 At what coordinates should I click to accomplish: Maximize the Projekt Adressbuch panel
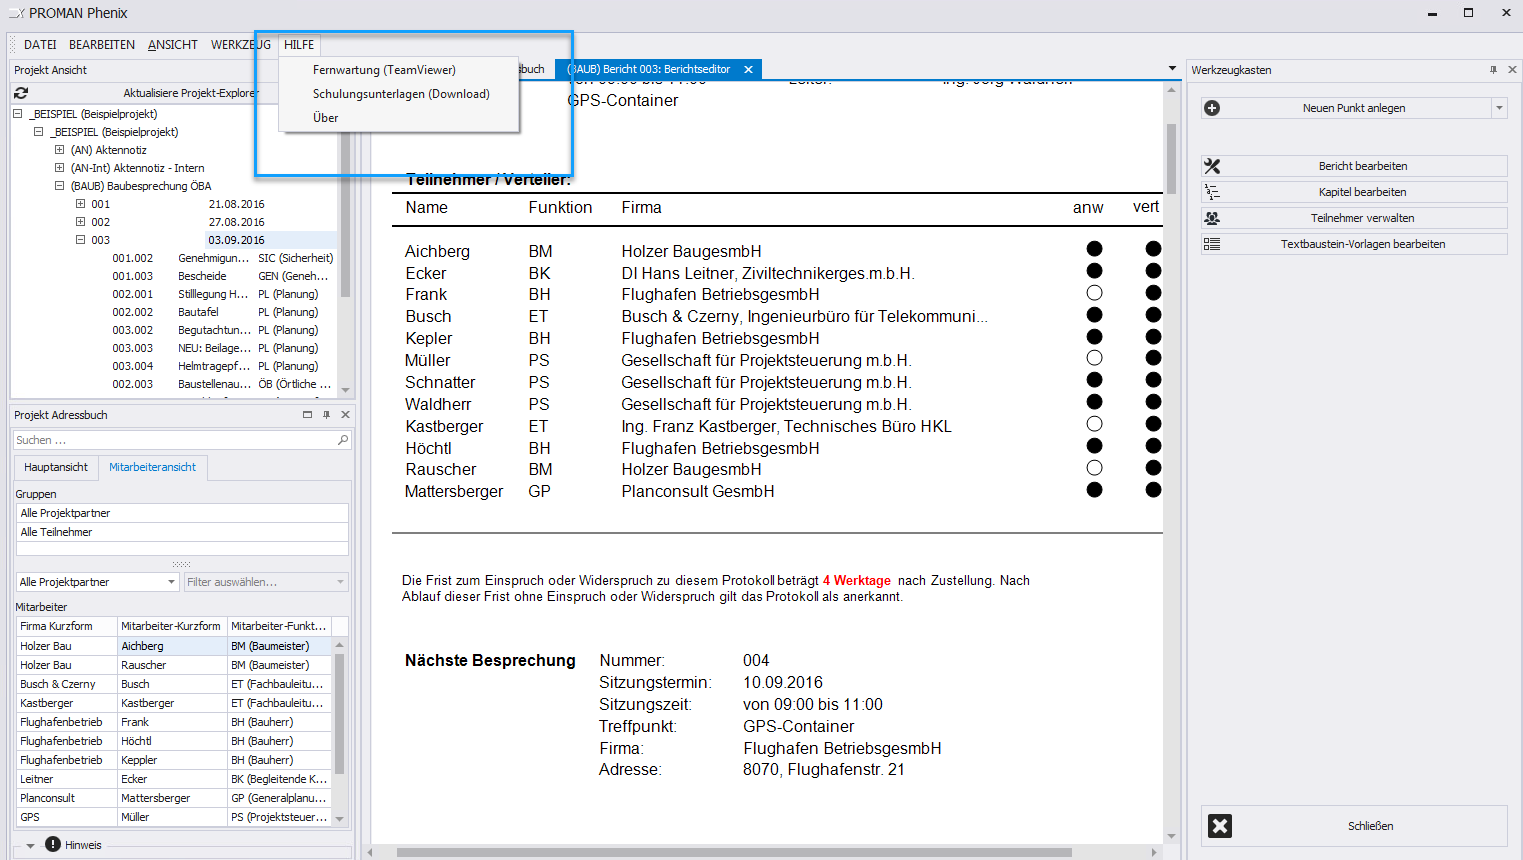tap(307, 415)
